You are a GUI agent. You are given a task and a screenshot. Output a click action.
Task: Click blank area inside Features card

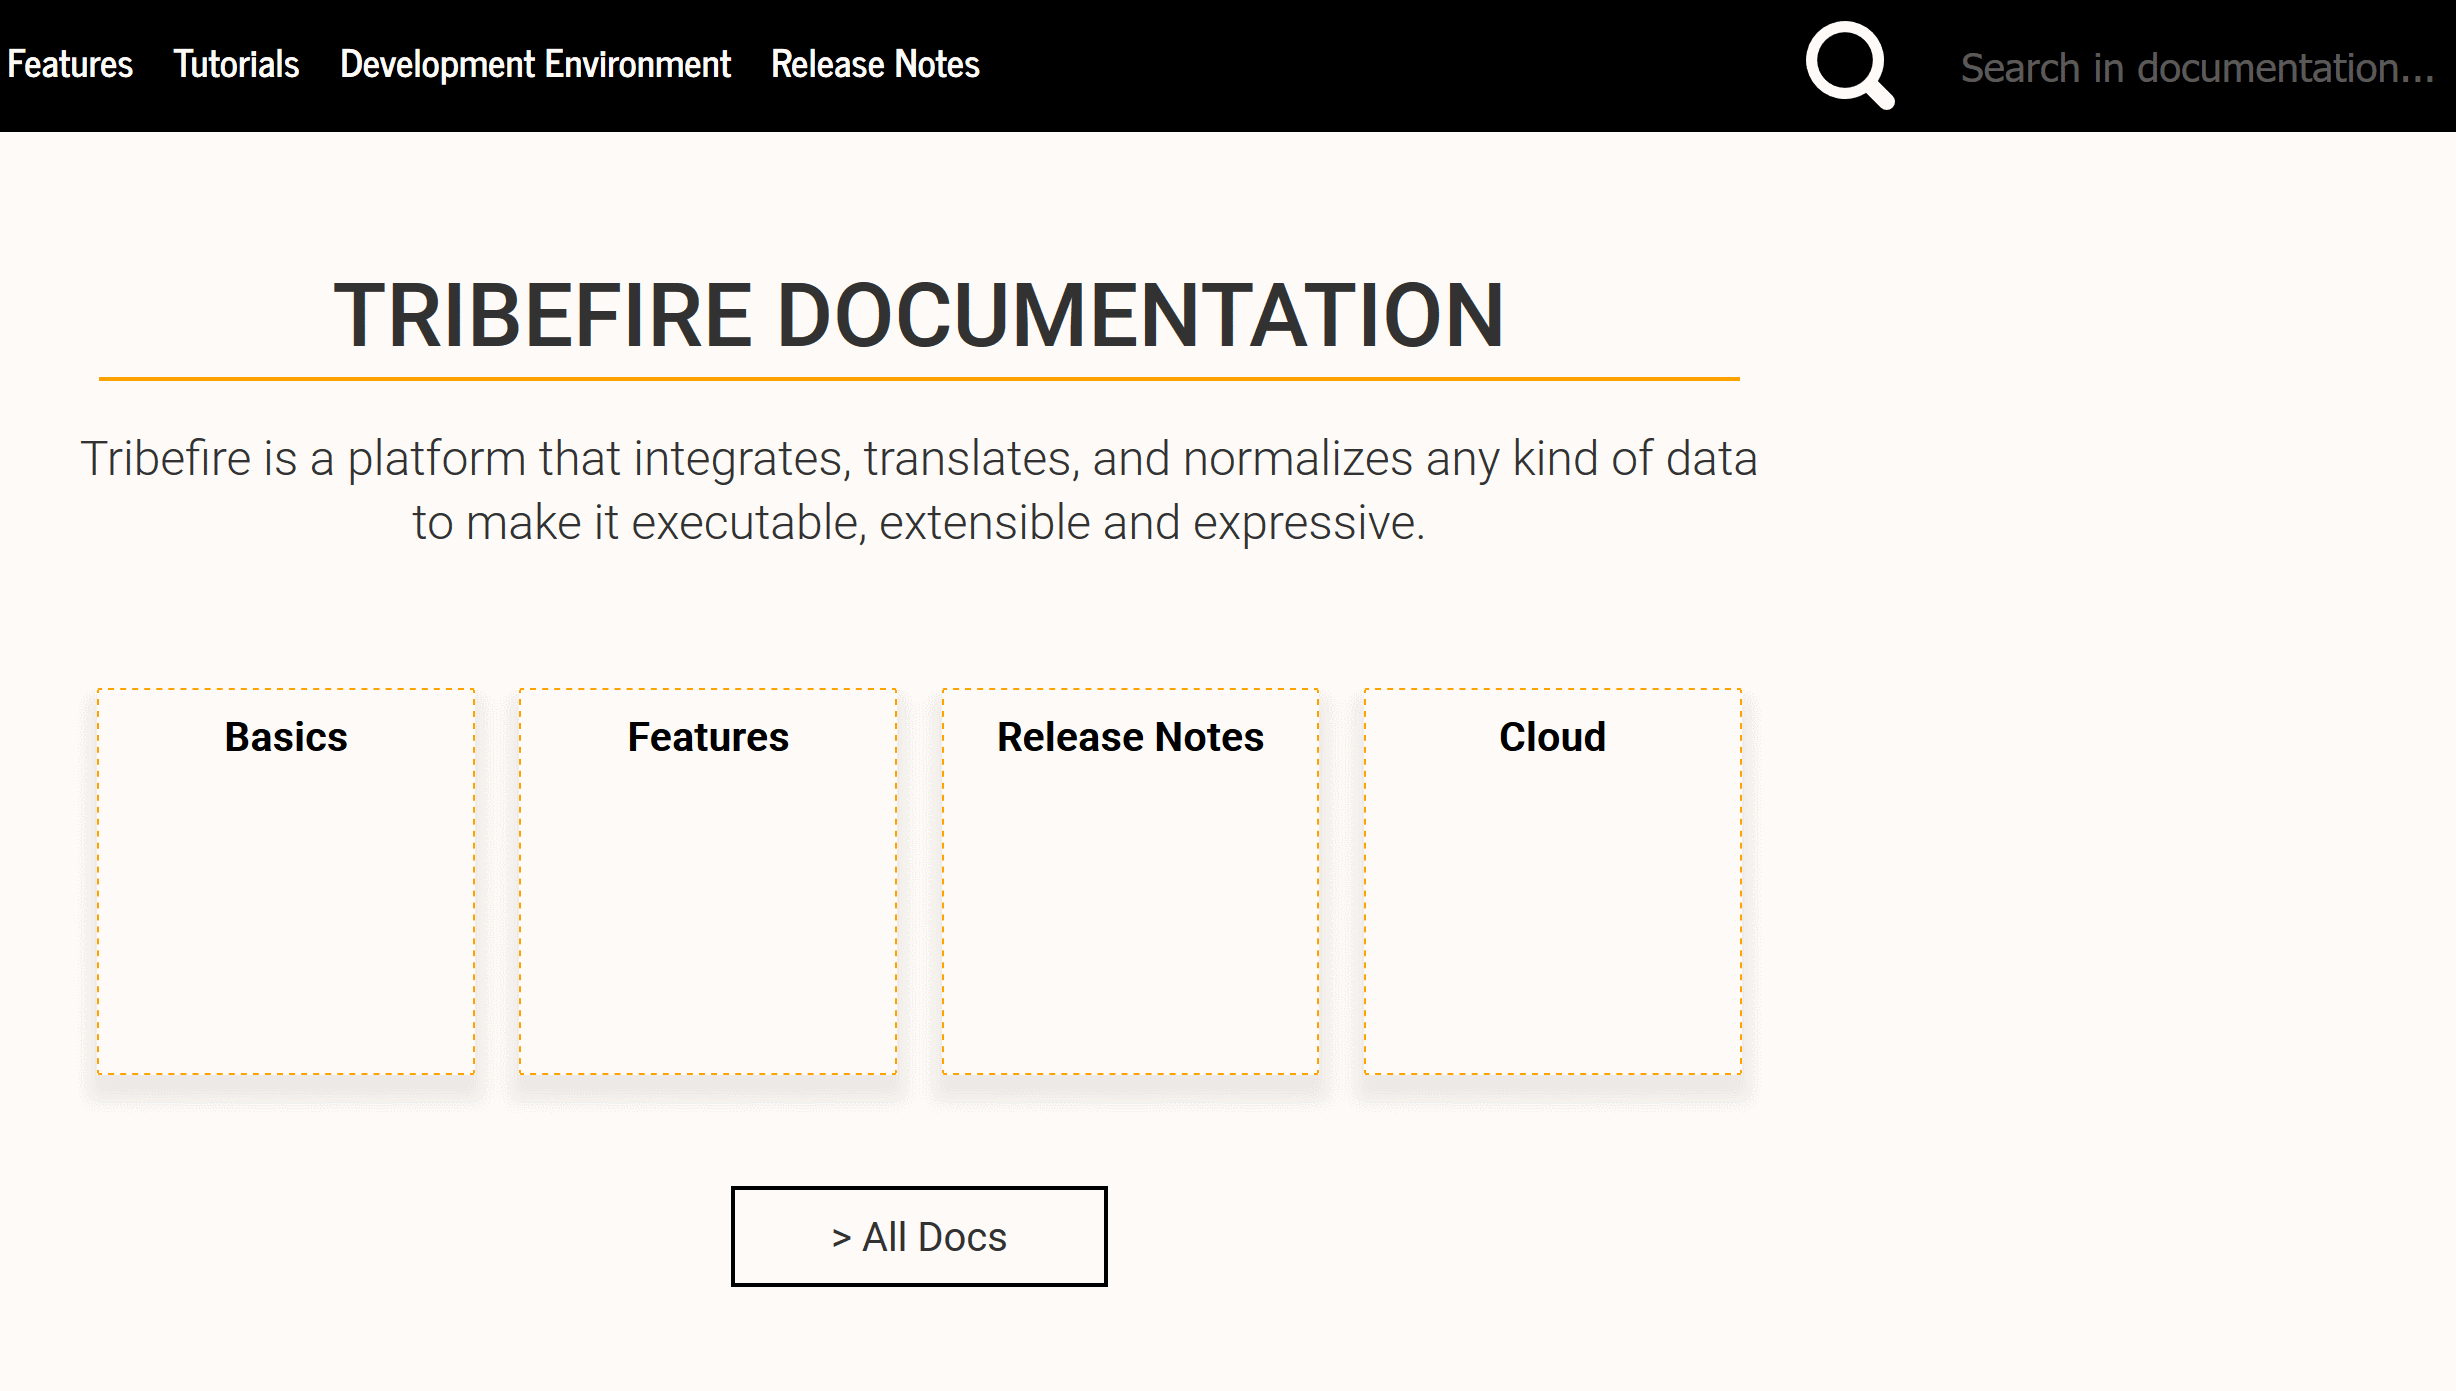click(708, 920)
